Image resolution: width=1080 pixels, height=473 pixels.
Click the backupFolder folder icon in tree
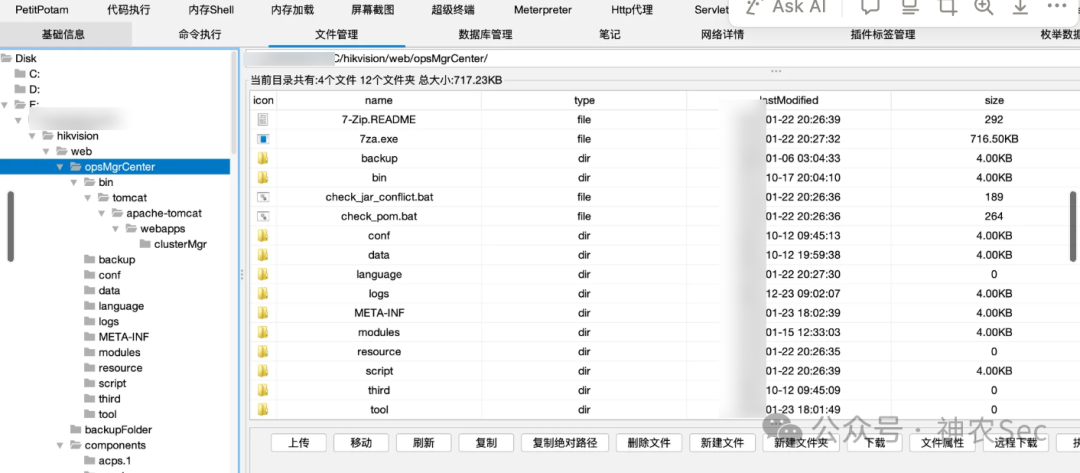(x=76, y=430)
